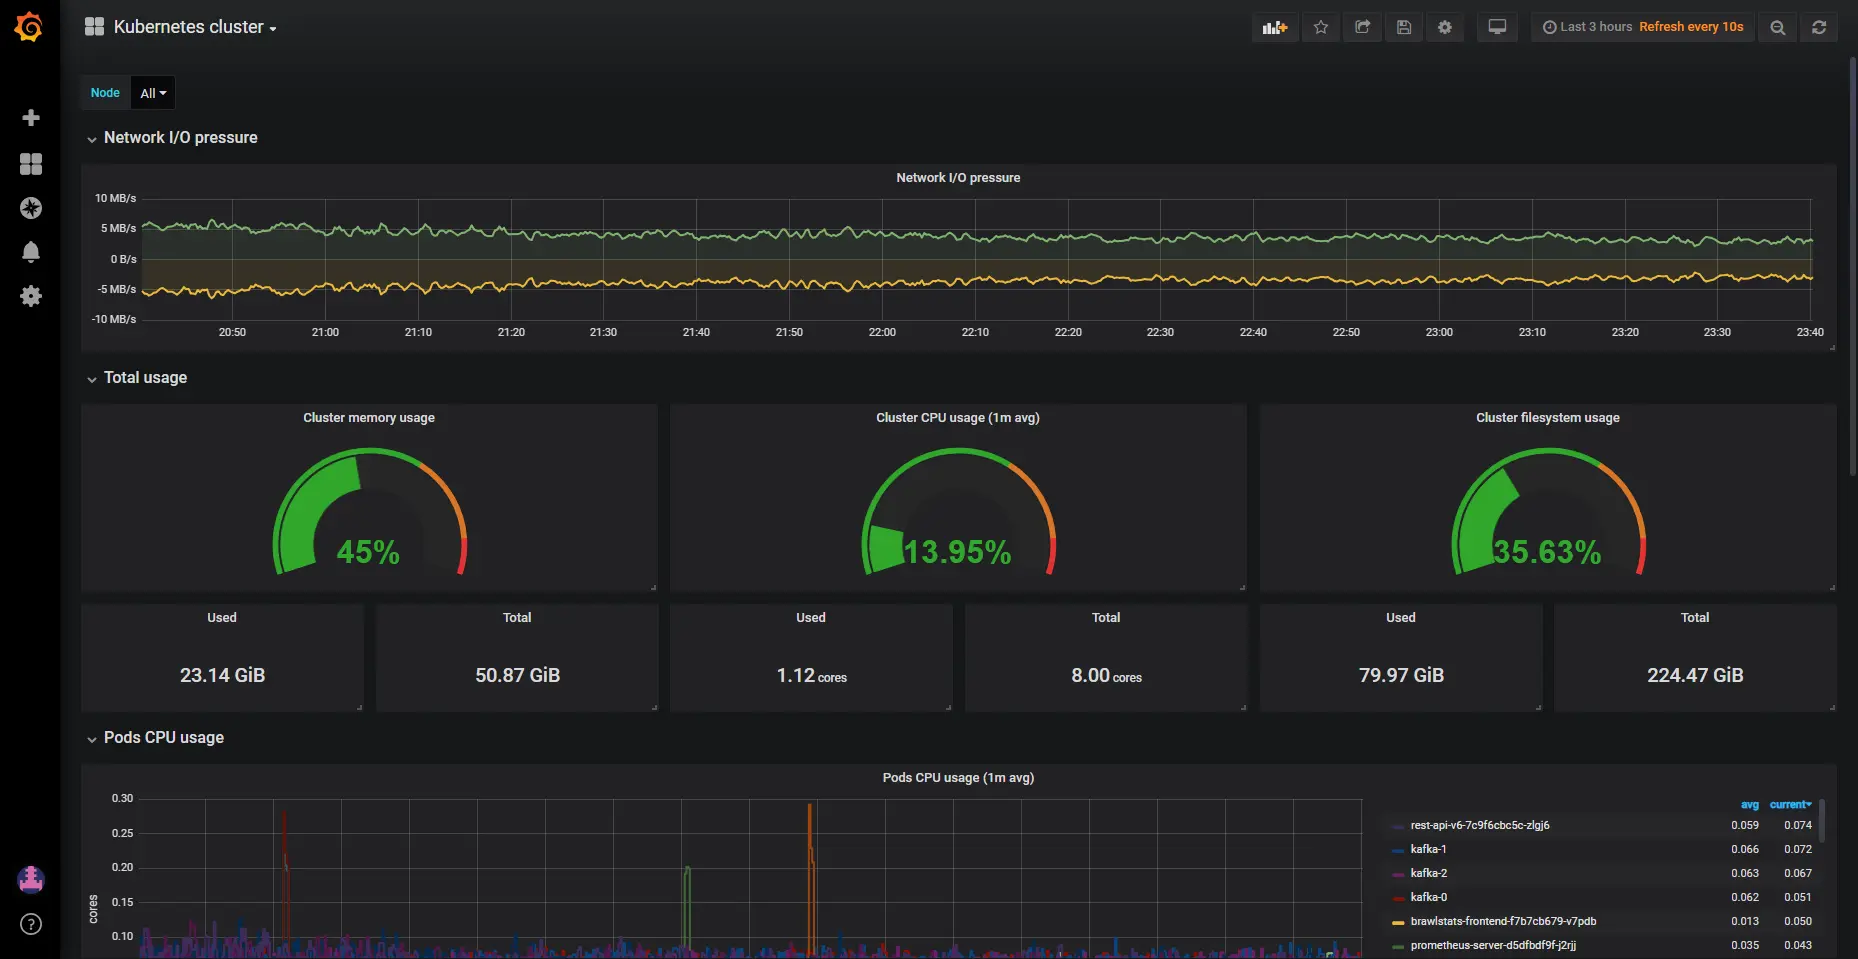Screen dimensions: 1858x959
Task: Star this dashboard as favorite
Action: 1321,27
